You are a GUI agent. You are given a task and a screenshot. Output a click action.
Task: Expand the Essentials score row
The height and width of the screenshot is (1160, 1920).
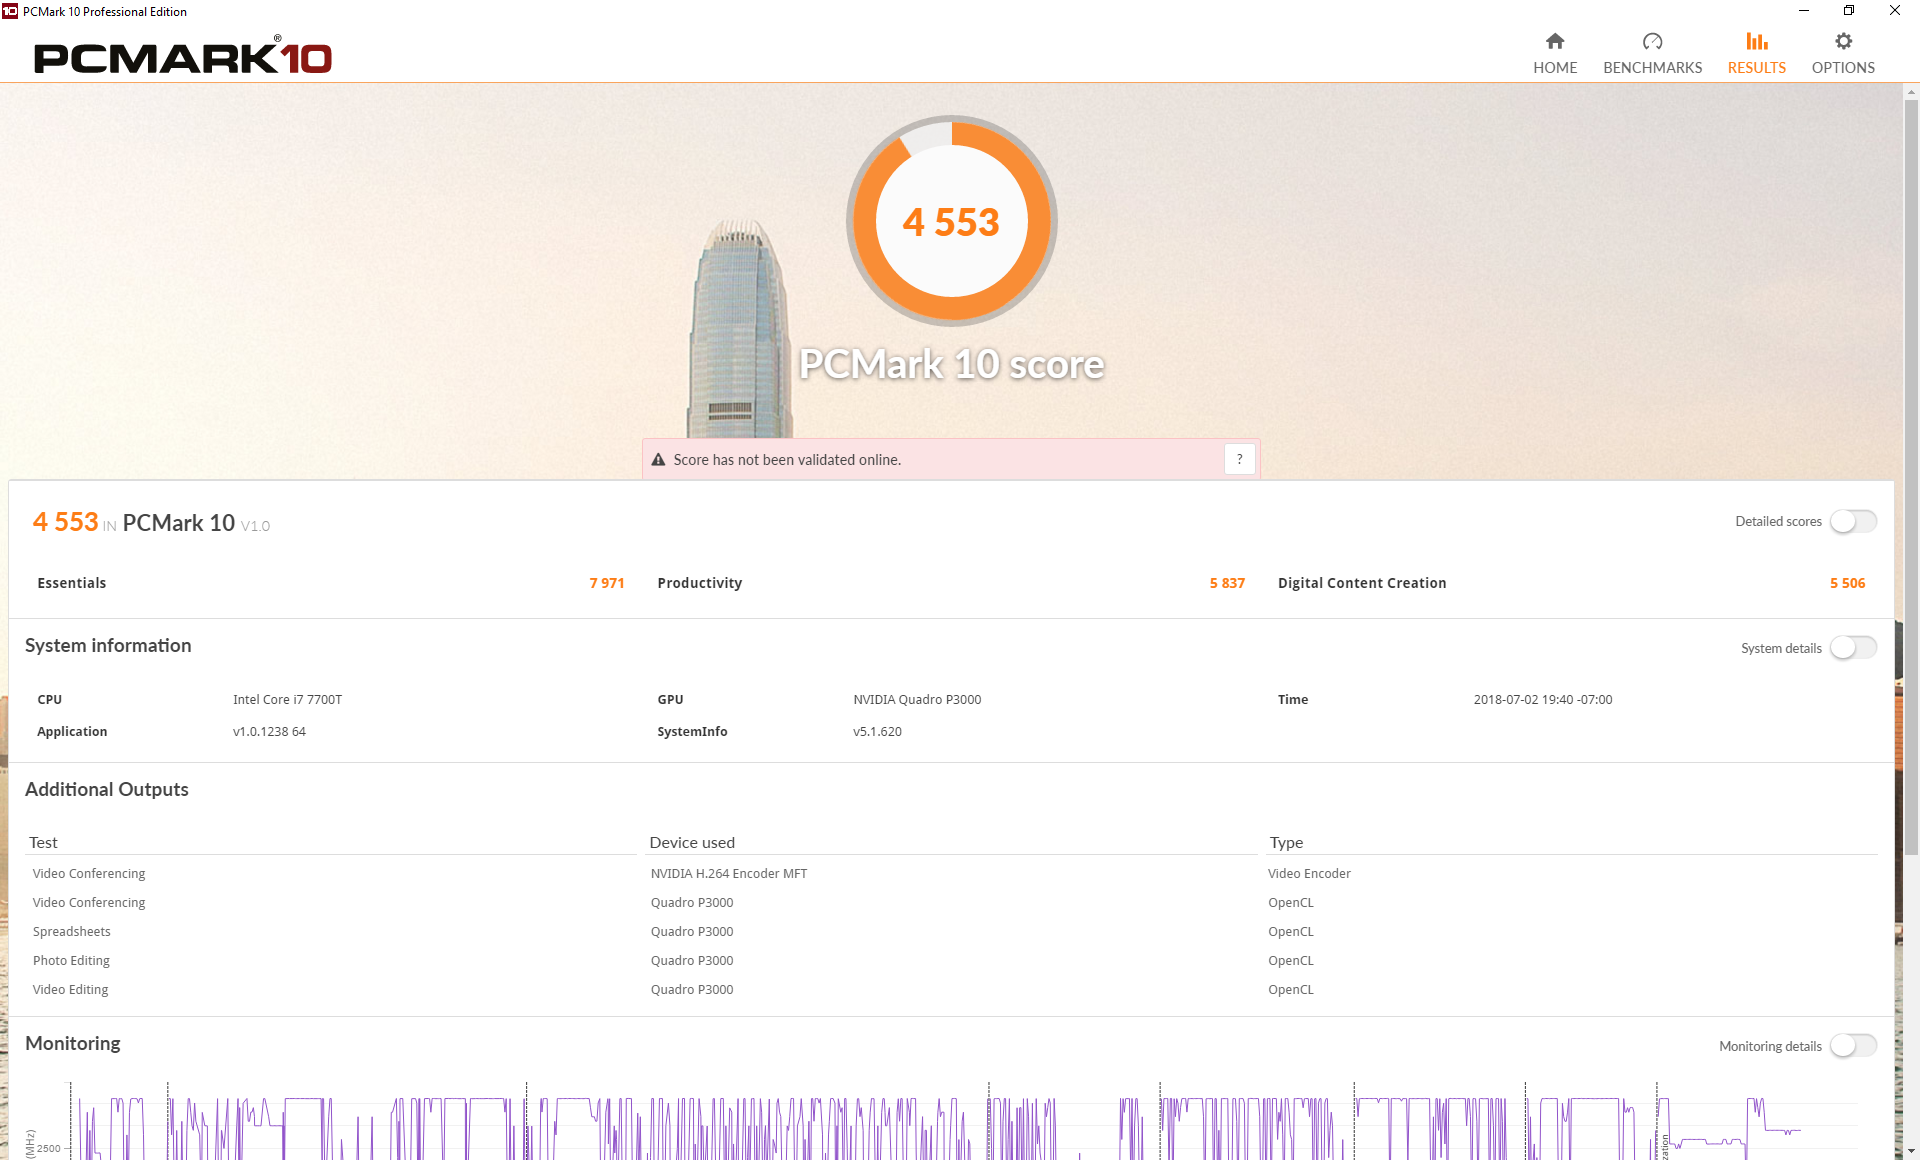[x=72, y=583]
